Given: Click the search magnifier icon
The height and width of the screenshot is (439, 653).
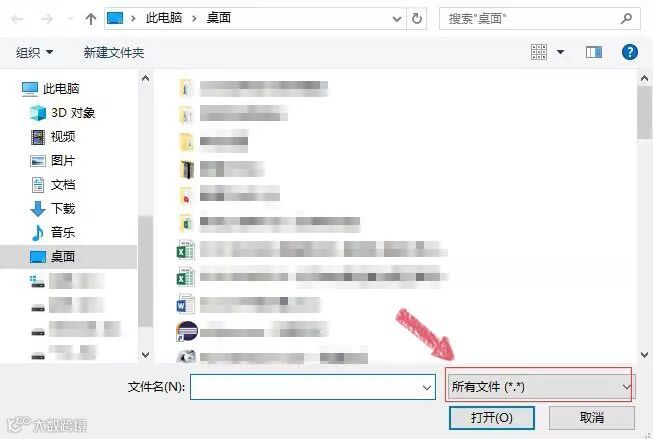Looking at the screenshot, I should pyautogui.click(x=626, y=19).
